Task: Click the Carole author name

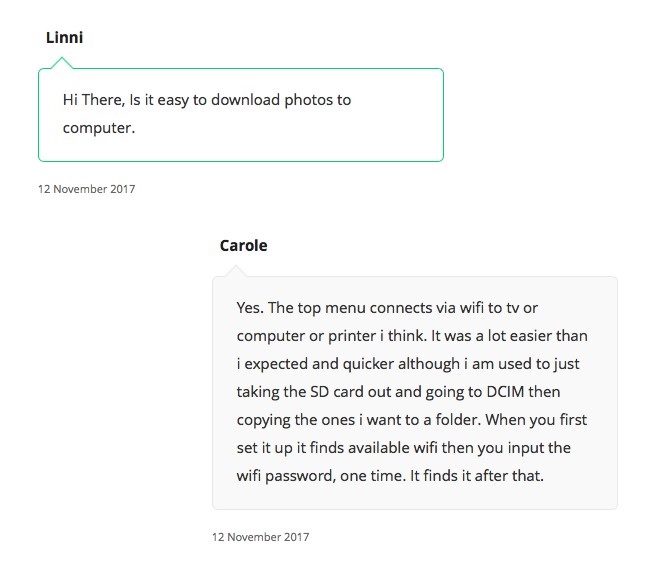Action: pos(243,245)
